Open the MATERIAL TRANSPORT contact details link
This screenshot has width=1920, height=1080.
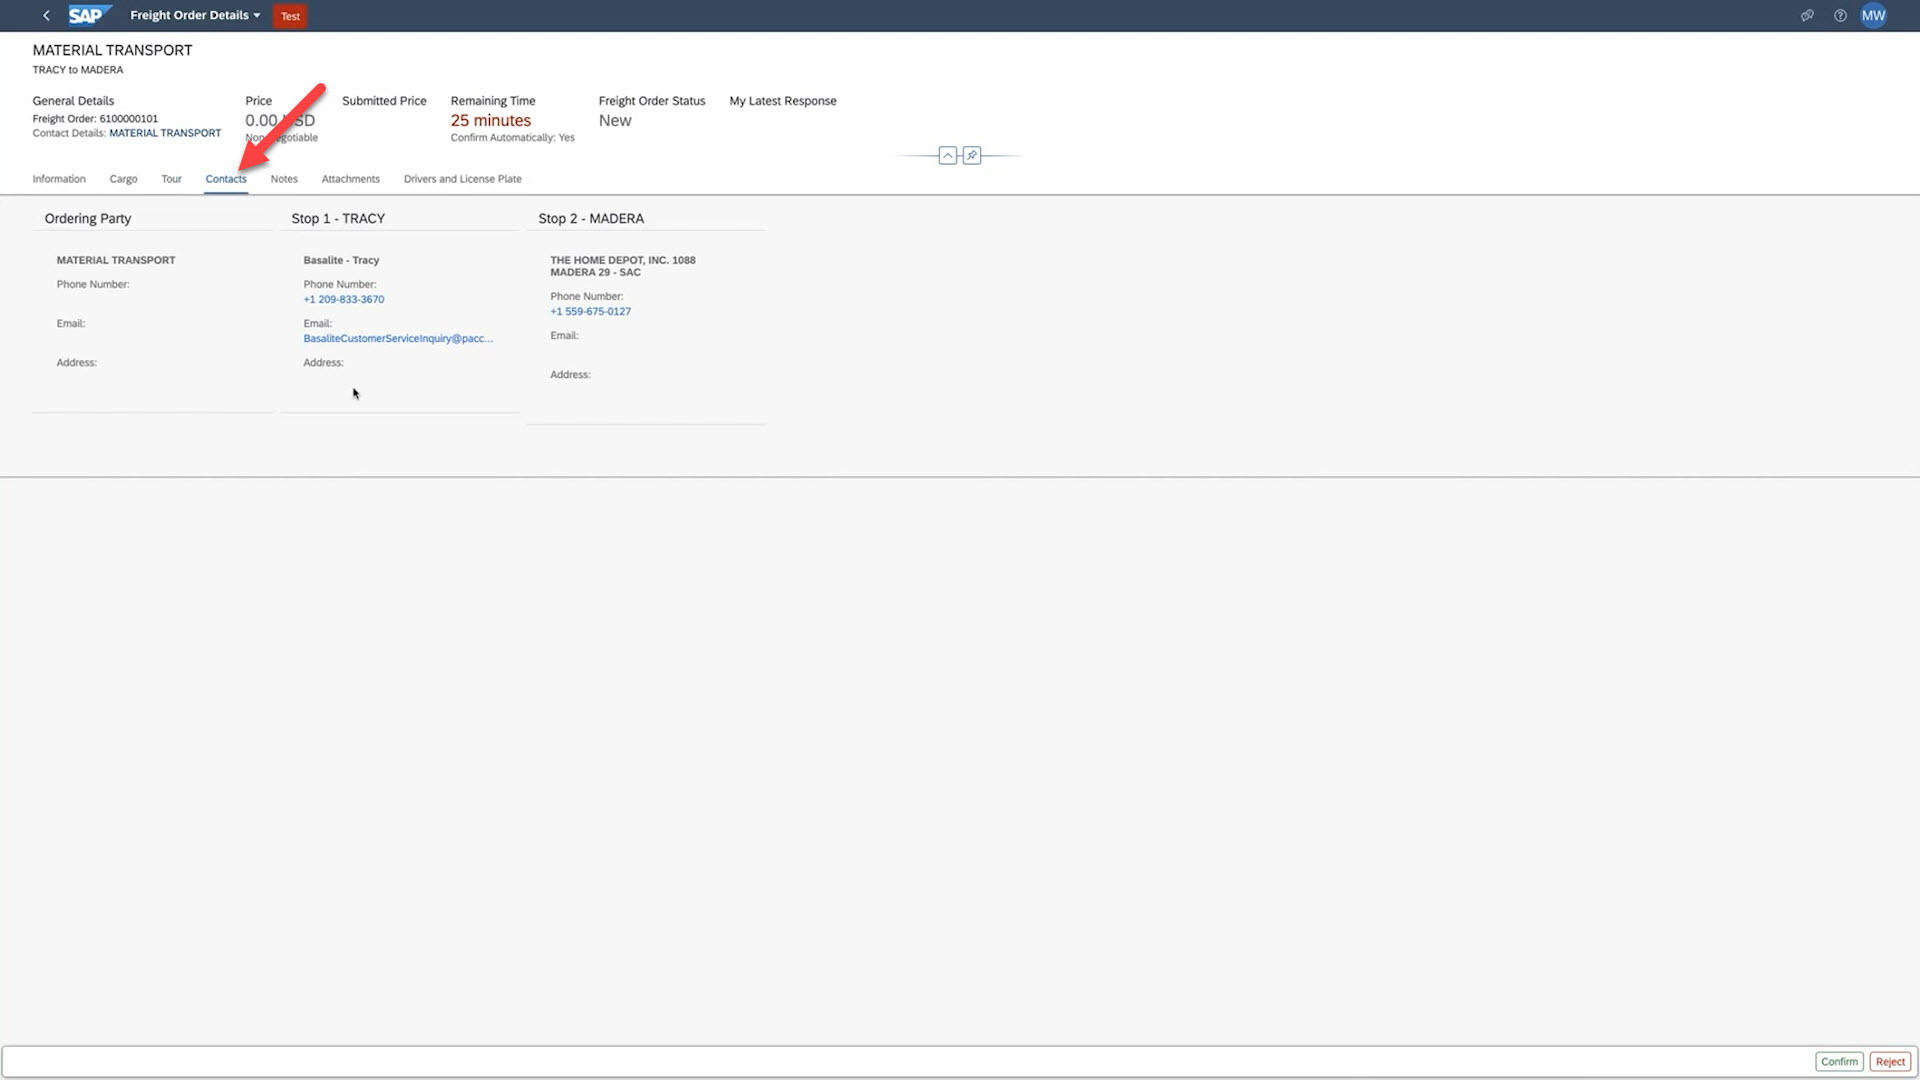[x=165, y=133]
